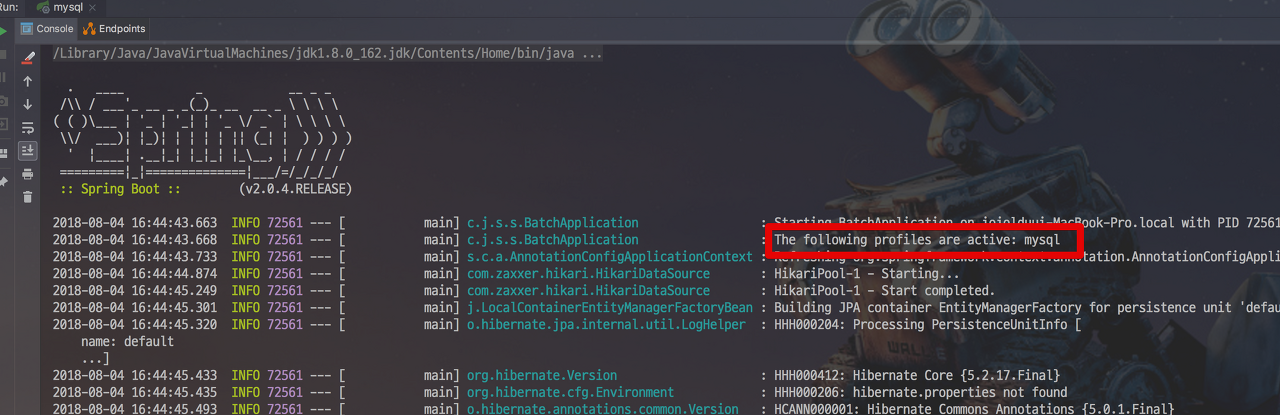Click 'j.LocalContainerEntityManagerFactoryBean' logger name

click(x=609, y=308)
